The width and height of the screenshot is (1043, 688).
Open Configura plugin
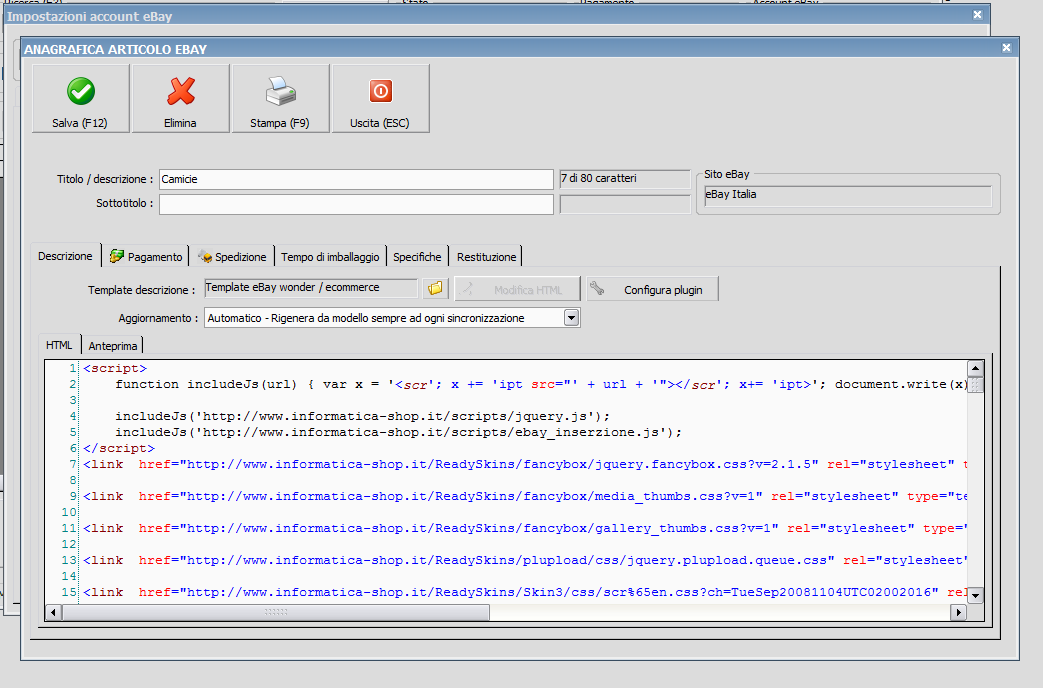click(x=653, y=289)
